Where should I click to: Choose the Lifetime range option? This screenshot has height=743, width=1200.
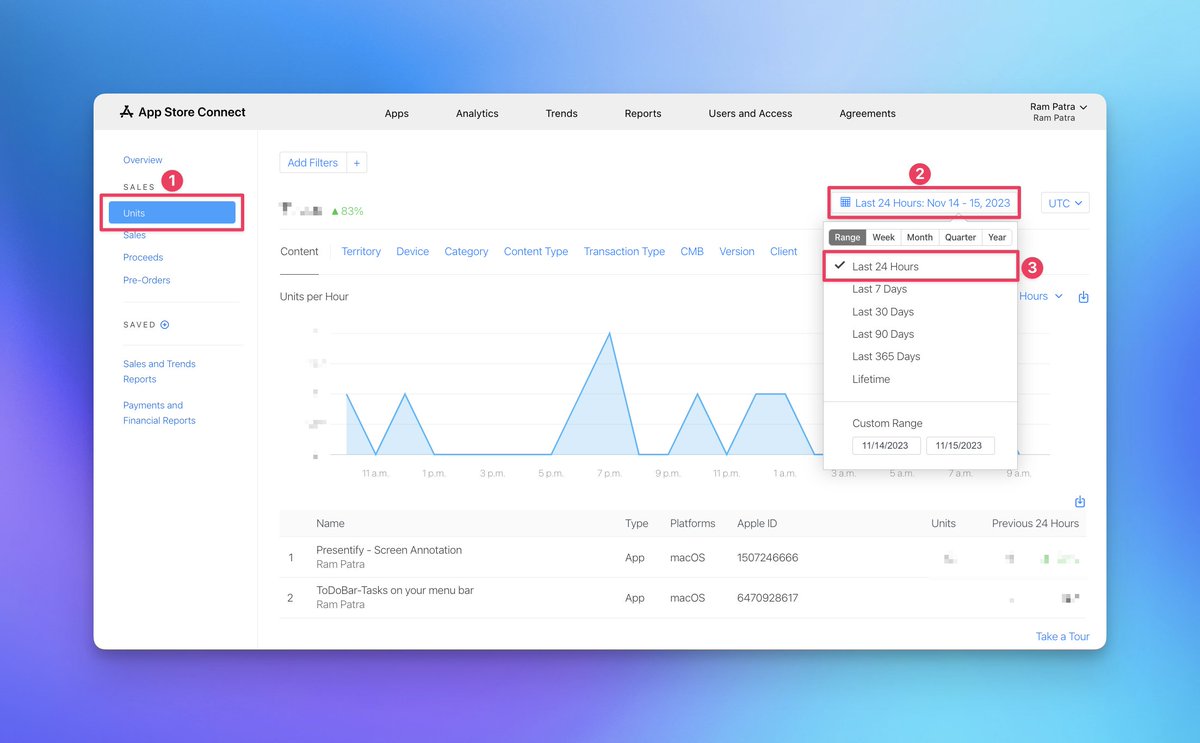(871, 380)
